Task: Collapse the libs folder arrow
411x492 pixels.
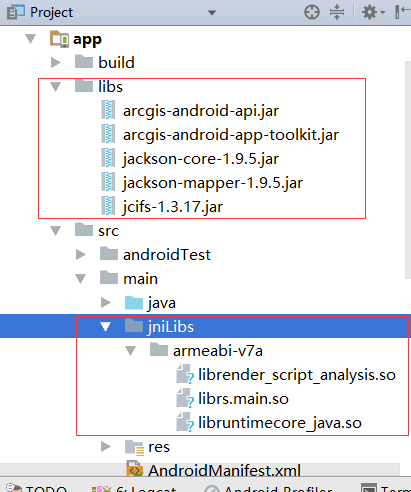Action: coord(55,87)
